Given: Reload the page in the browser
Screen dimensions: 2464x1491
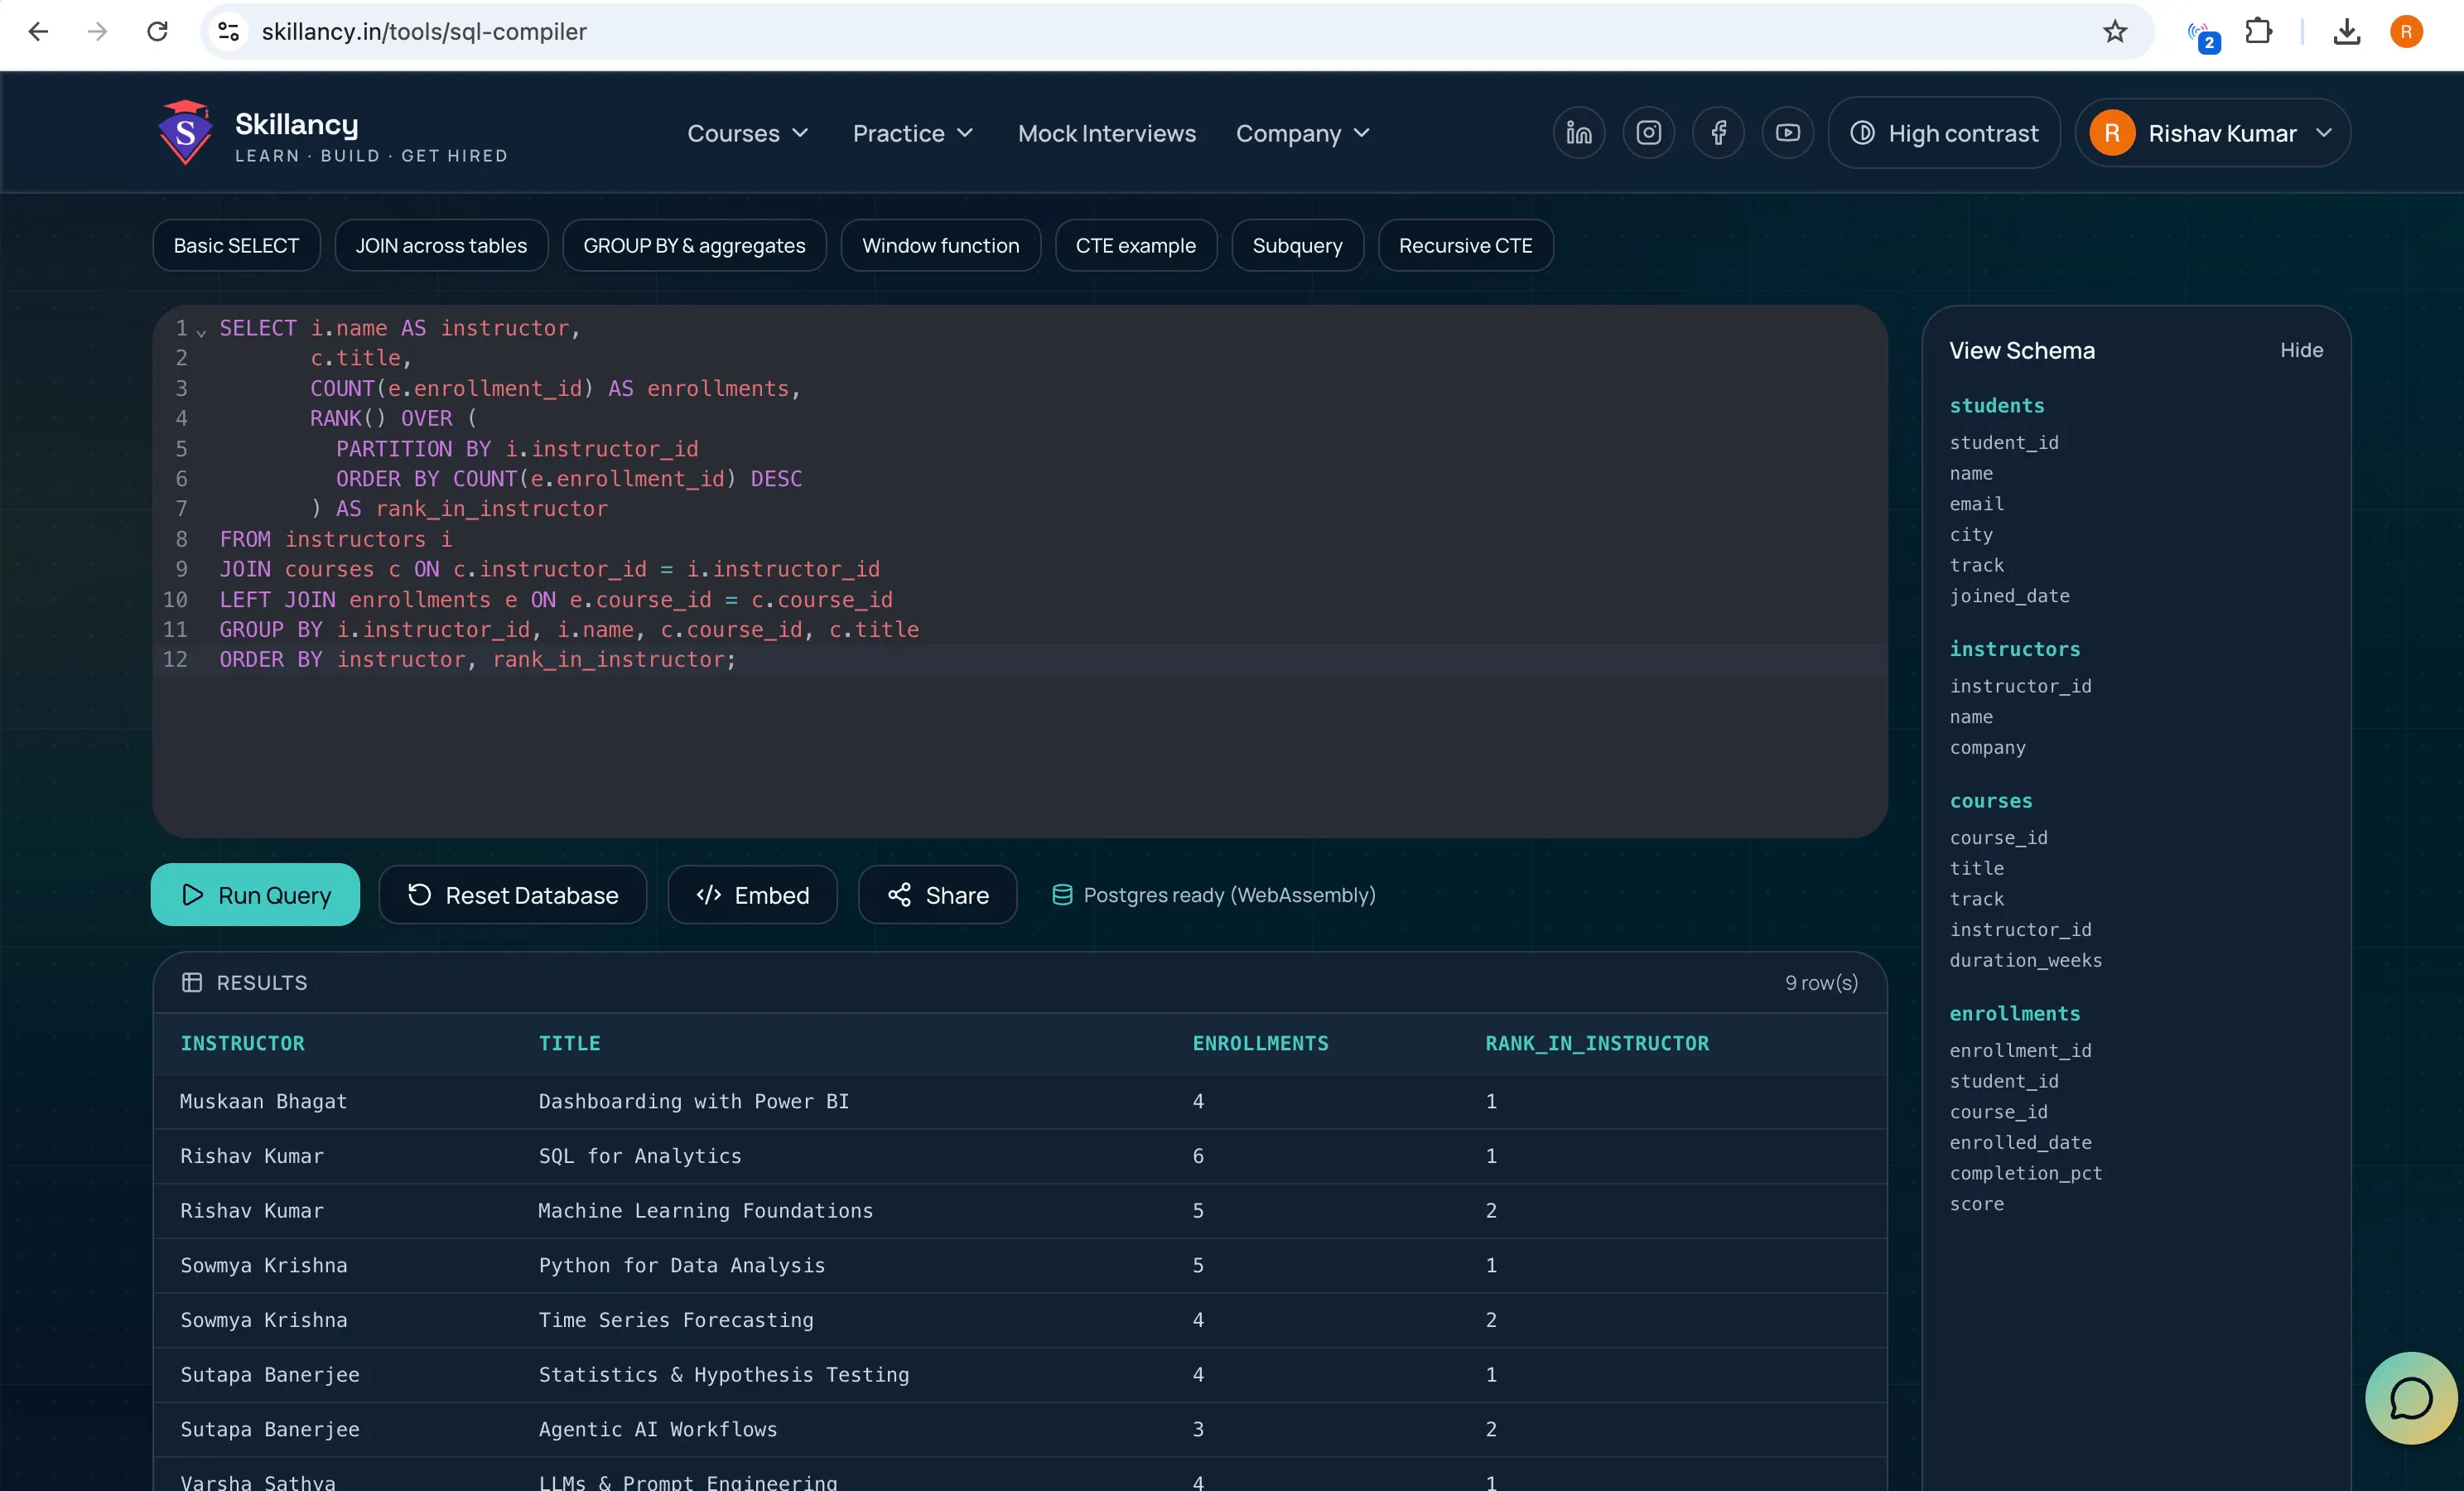Looking at the screenshot, I should (157, 32).
